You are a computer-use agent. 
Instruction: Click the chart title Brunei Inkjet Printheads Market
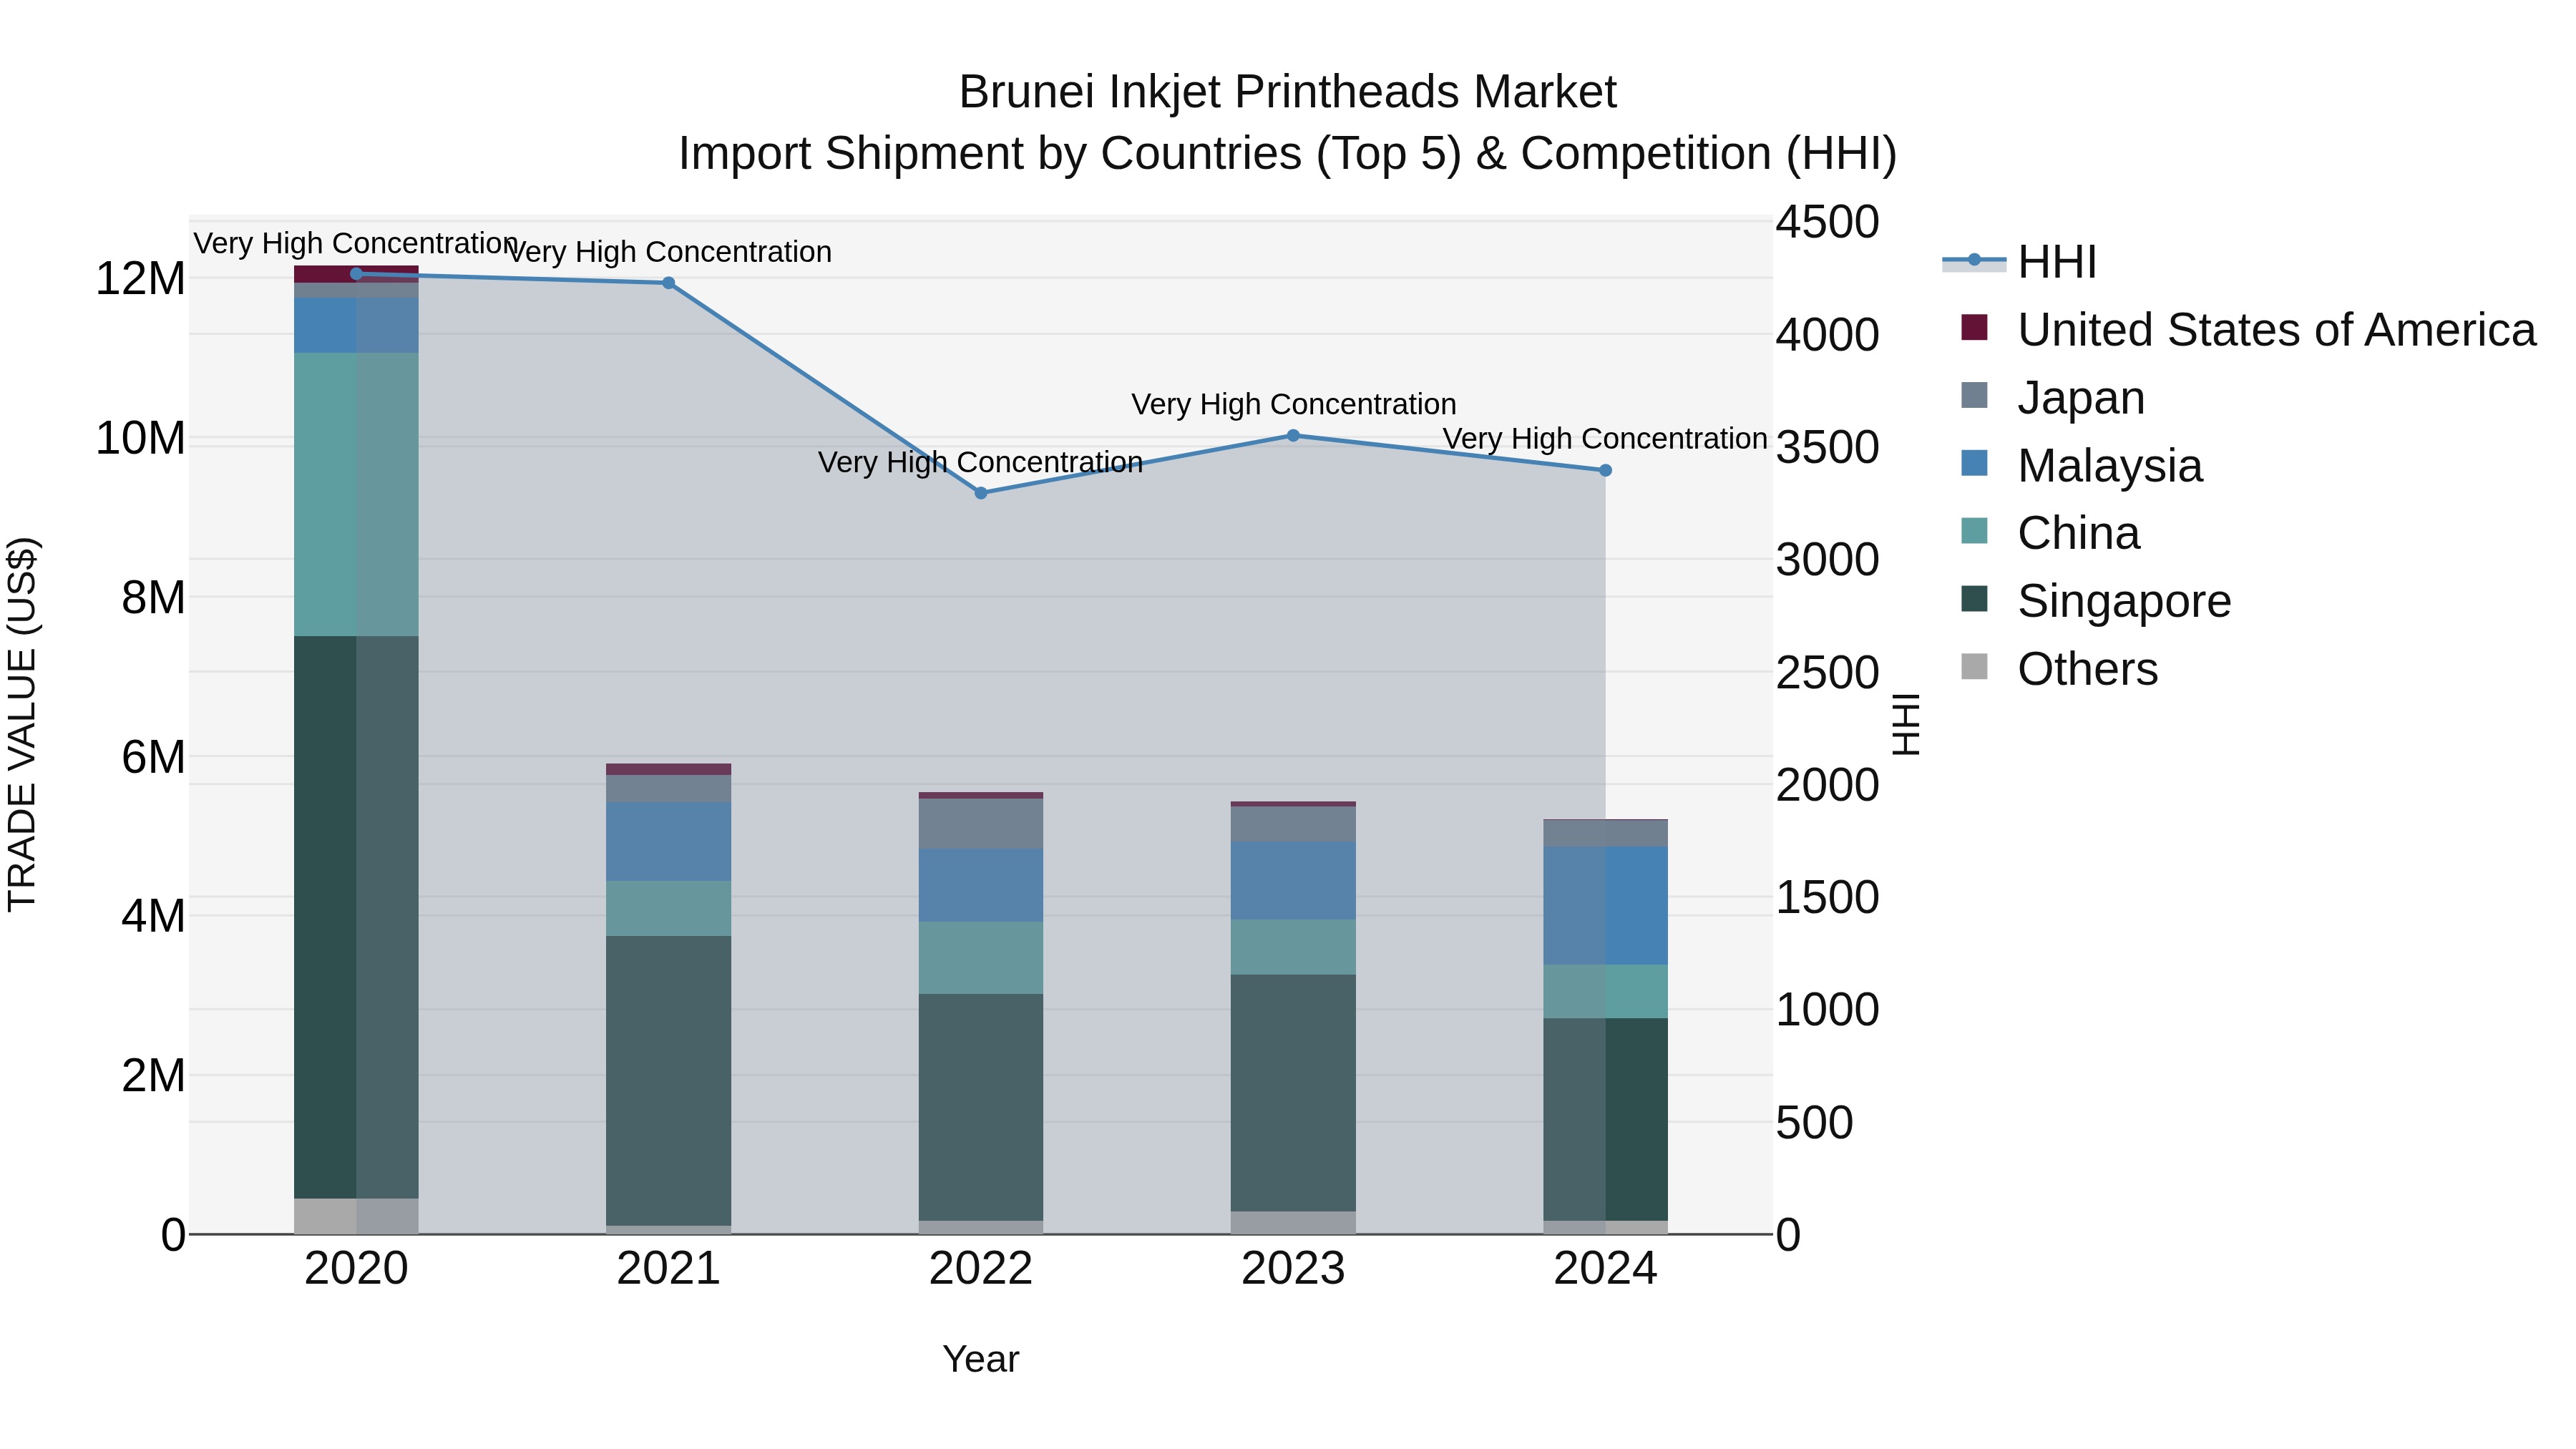[x=1288, y=93]
